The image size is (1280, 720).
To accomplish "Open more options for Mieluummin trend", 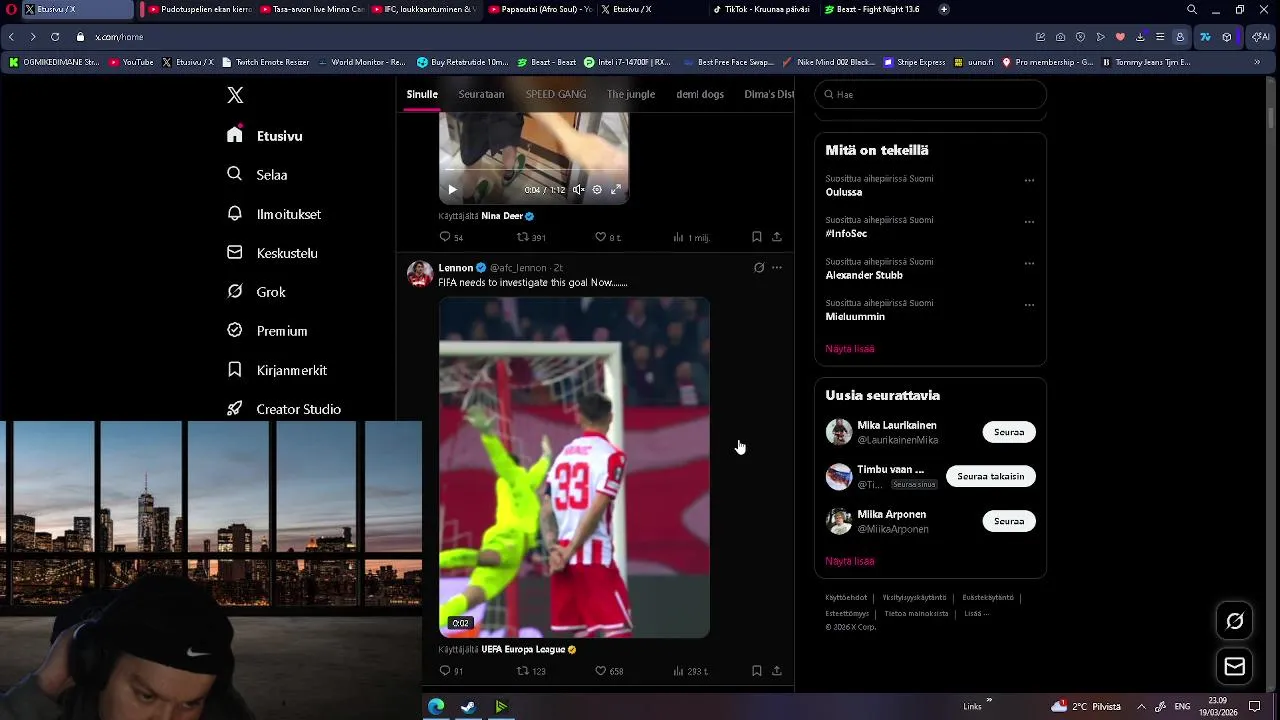I will [1029, 305].
